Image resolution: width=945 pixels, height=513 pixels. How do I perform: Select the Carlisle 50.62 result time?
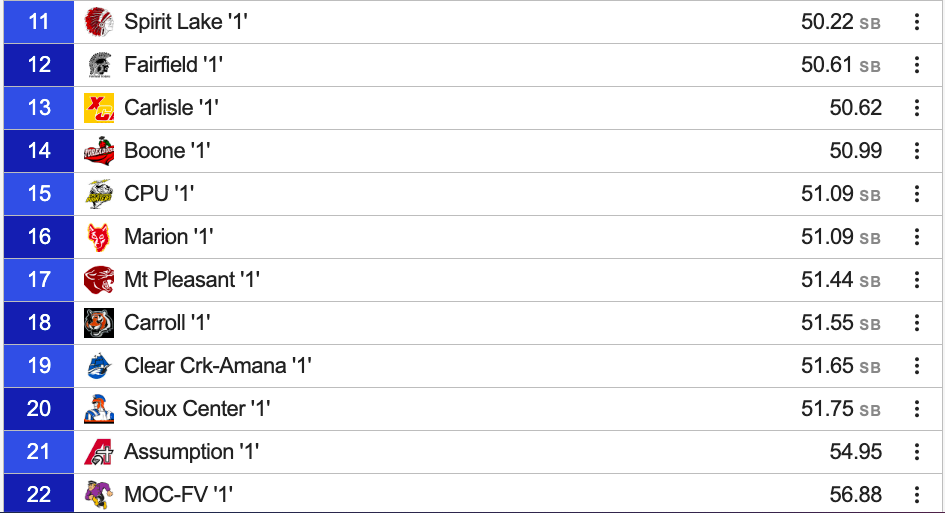[856, 108]
